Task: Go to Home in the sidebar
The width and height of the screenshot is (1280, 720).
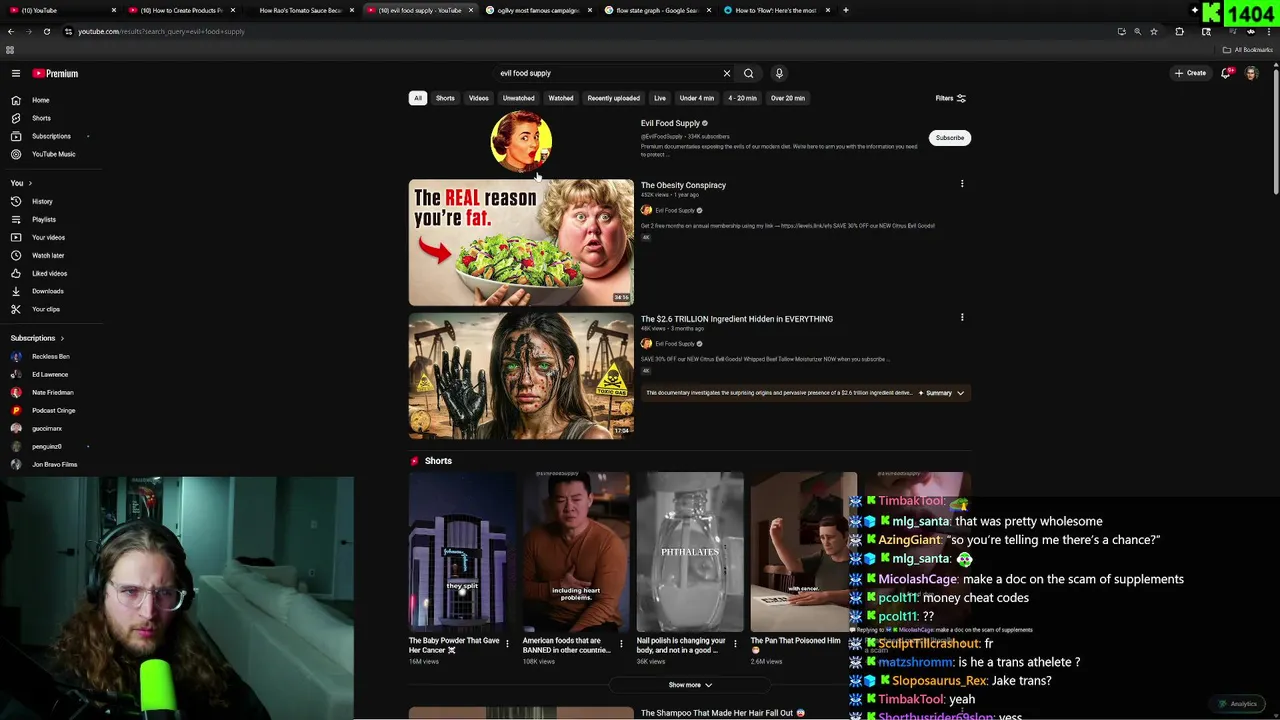Action: point(41,100)
